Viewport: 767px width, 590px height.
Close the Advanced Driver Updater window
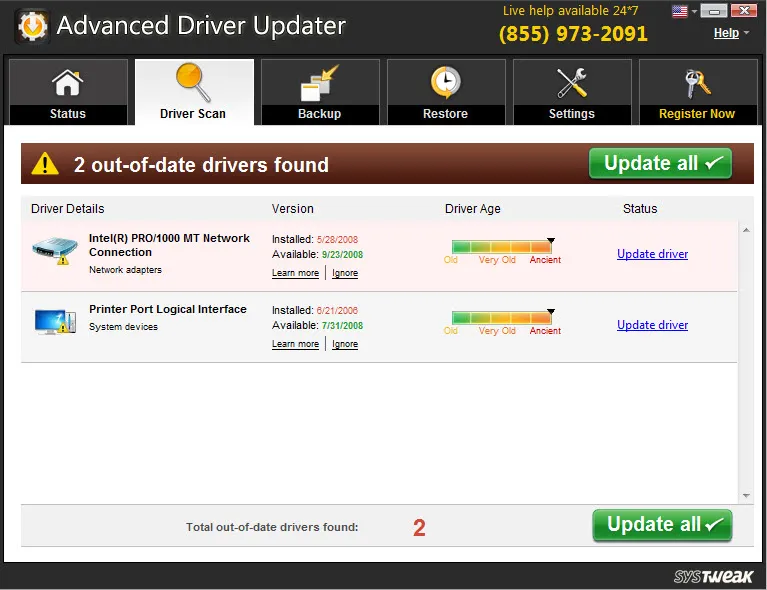pos(744,10)
